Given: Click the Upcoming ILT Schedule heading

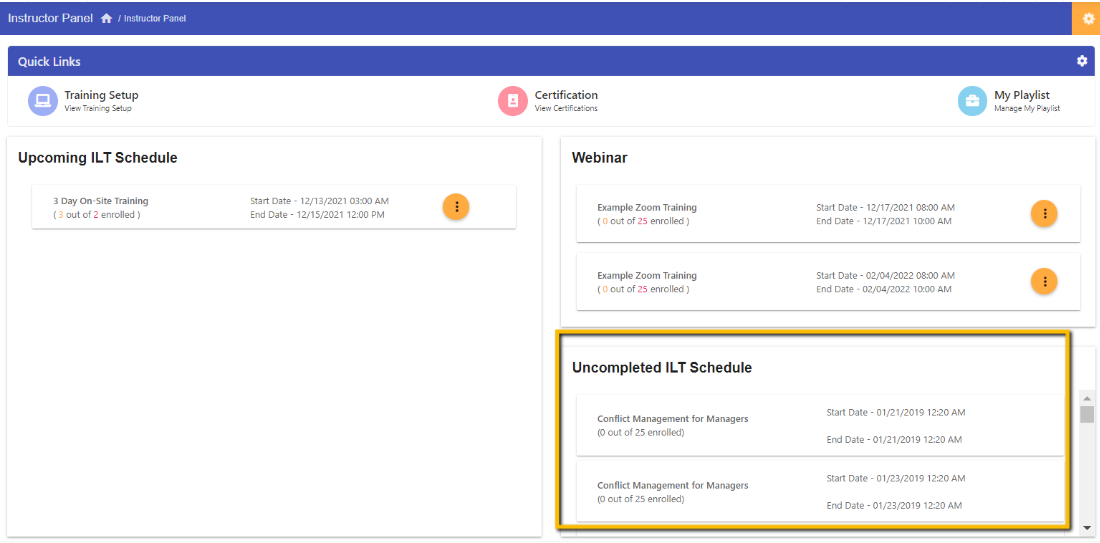Looking at the screenshot, I should tap(98, 158).
